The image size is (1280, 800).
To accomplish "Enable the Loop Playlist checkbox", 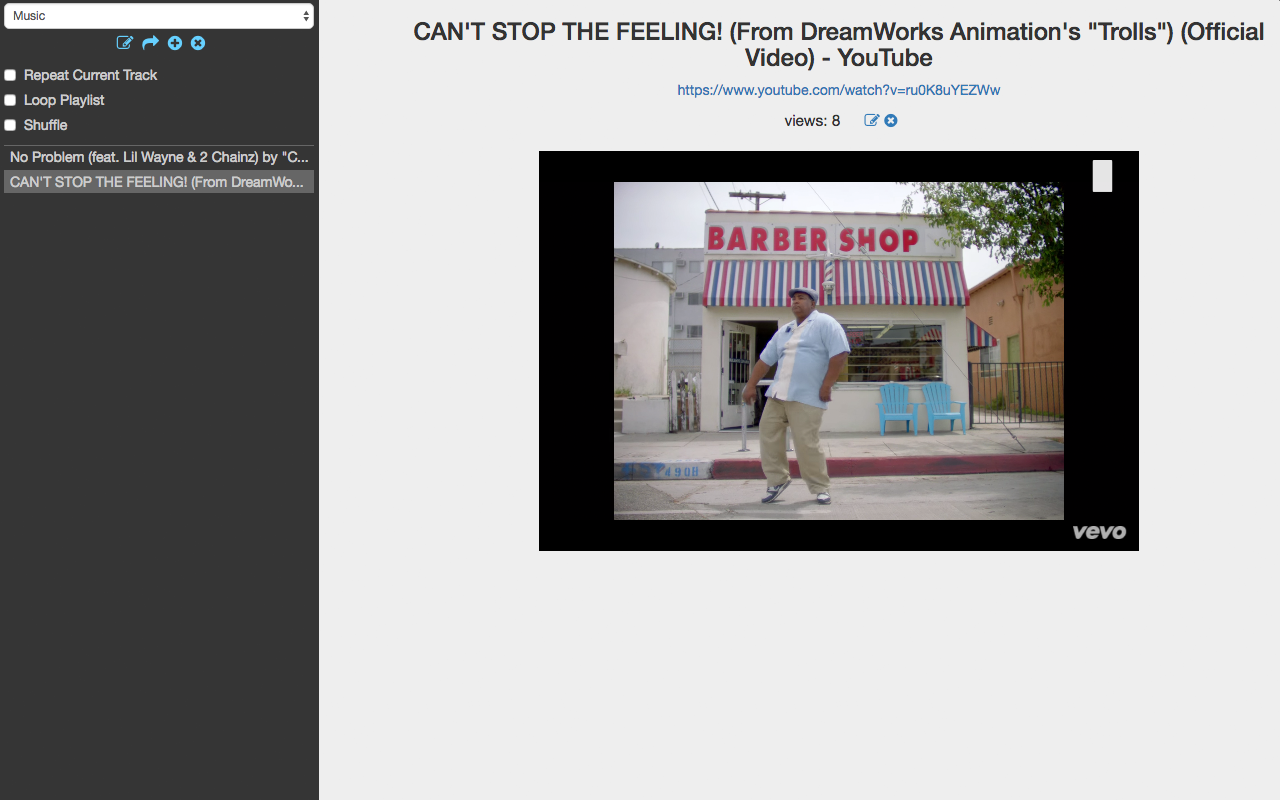I will [x=10, y=100].
